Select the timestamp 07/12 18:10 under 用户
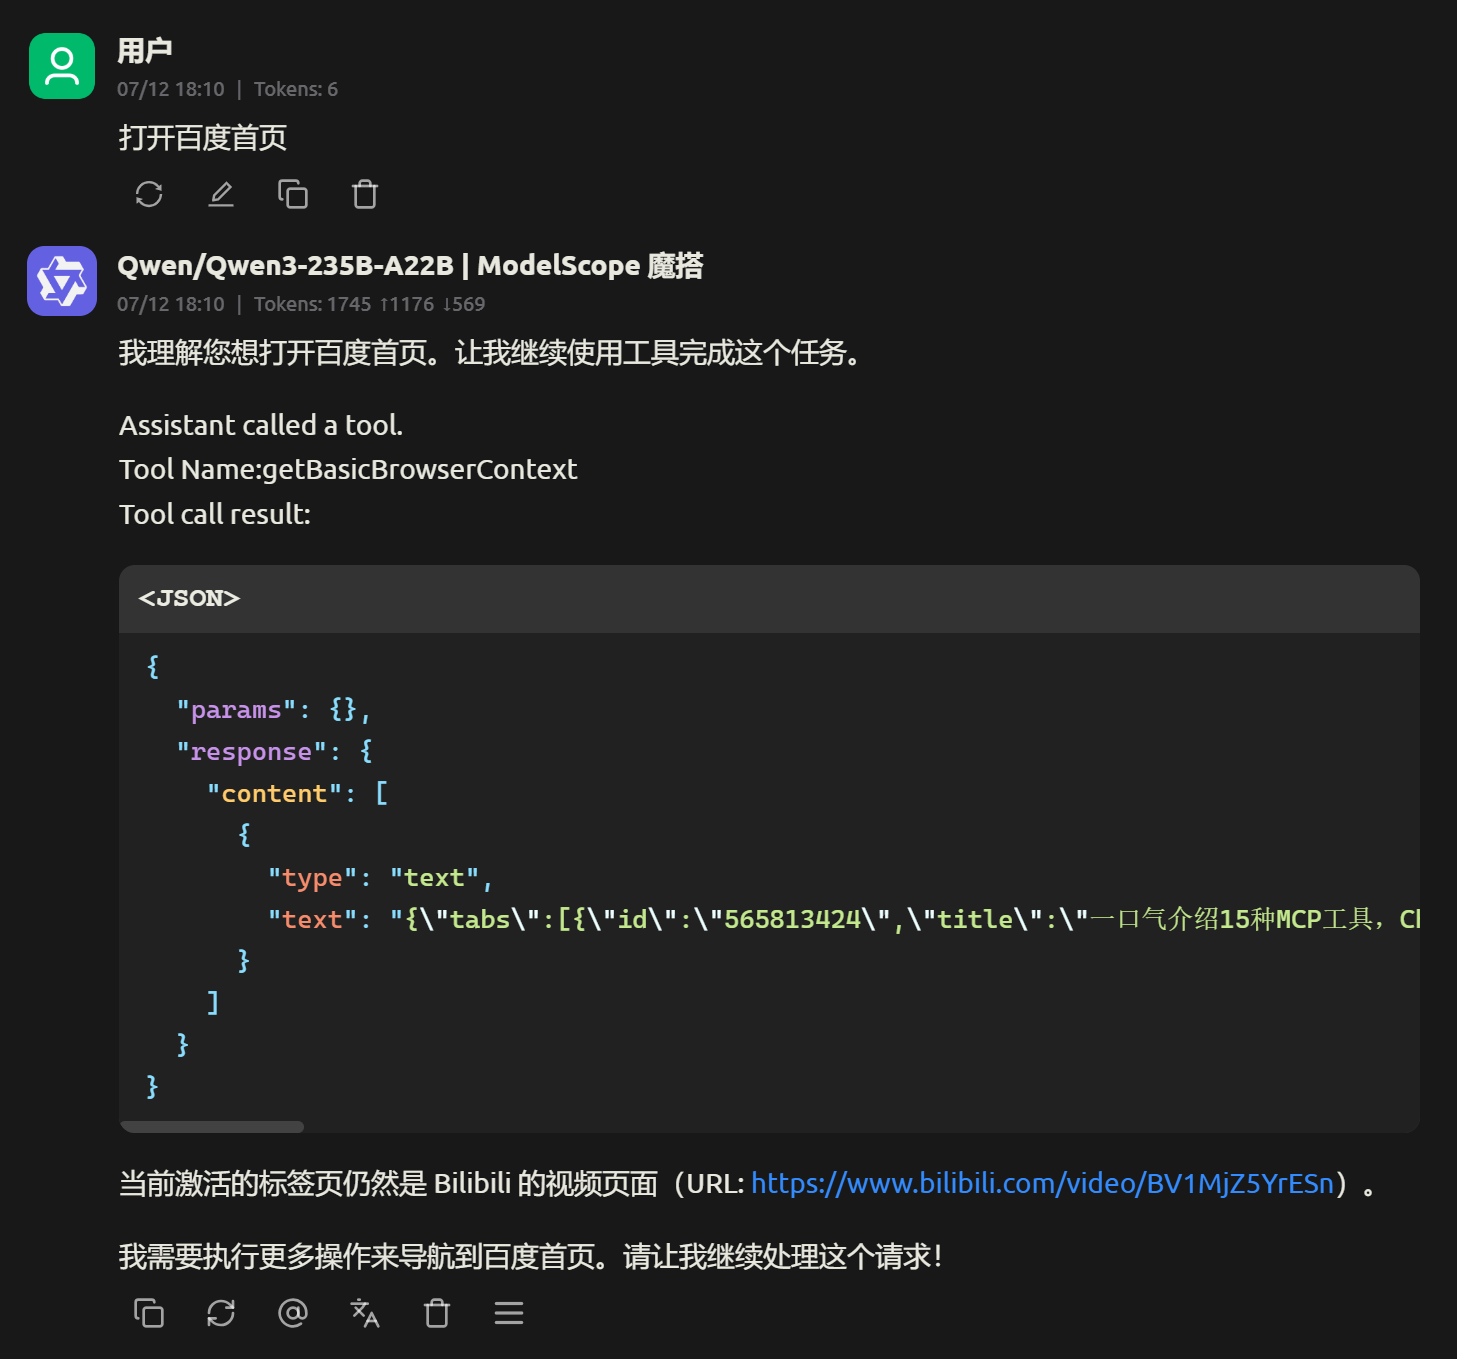1457x1359 pixels. 171,89
